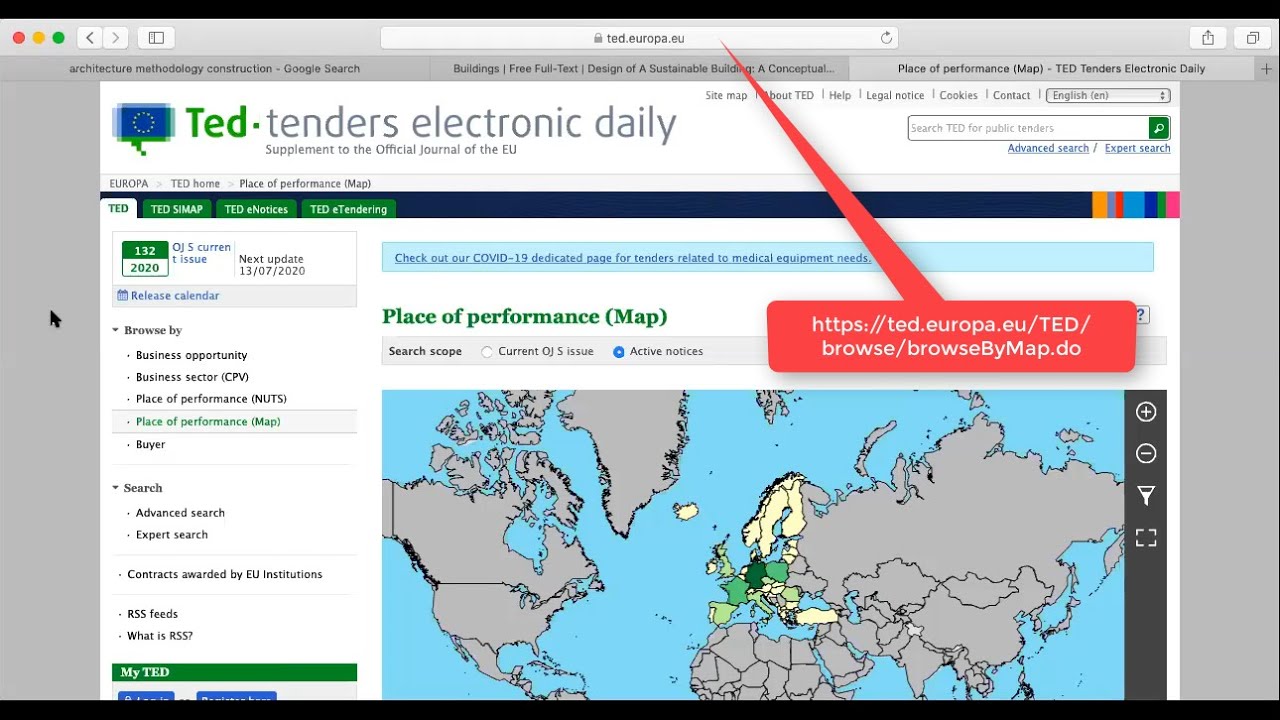Image resolution: width=1280 pixels, height=720 pixels.
Task: Browse by Business sector (CPV)
Action: (192, 377)
